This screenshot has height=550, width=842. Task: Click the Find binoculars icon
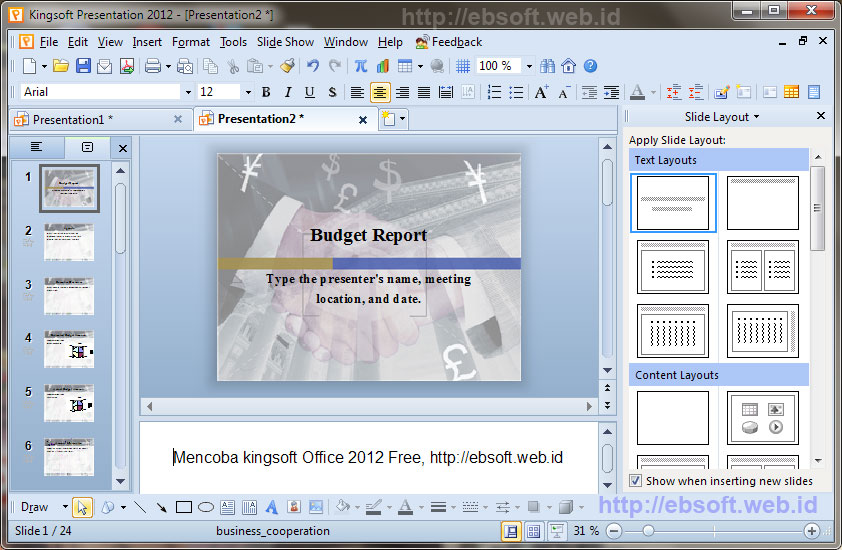click(x=547, y=66)
